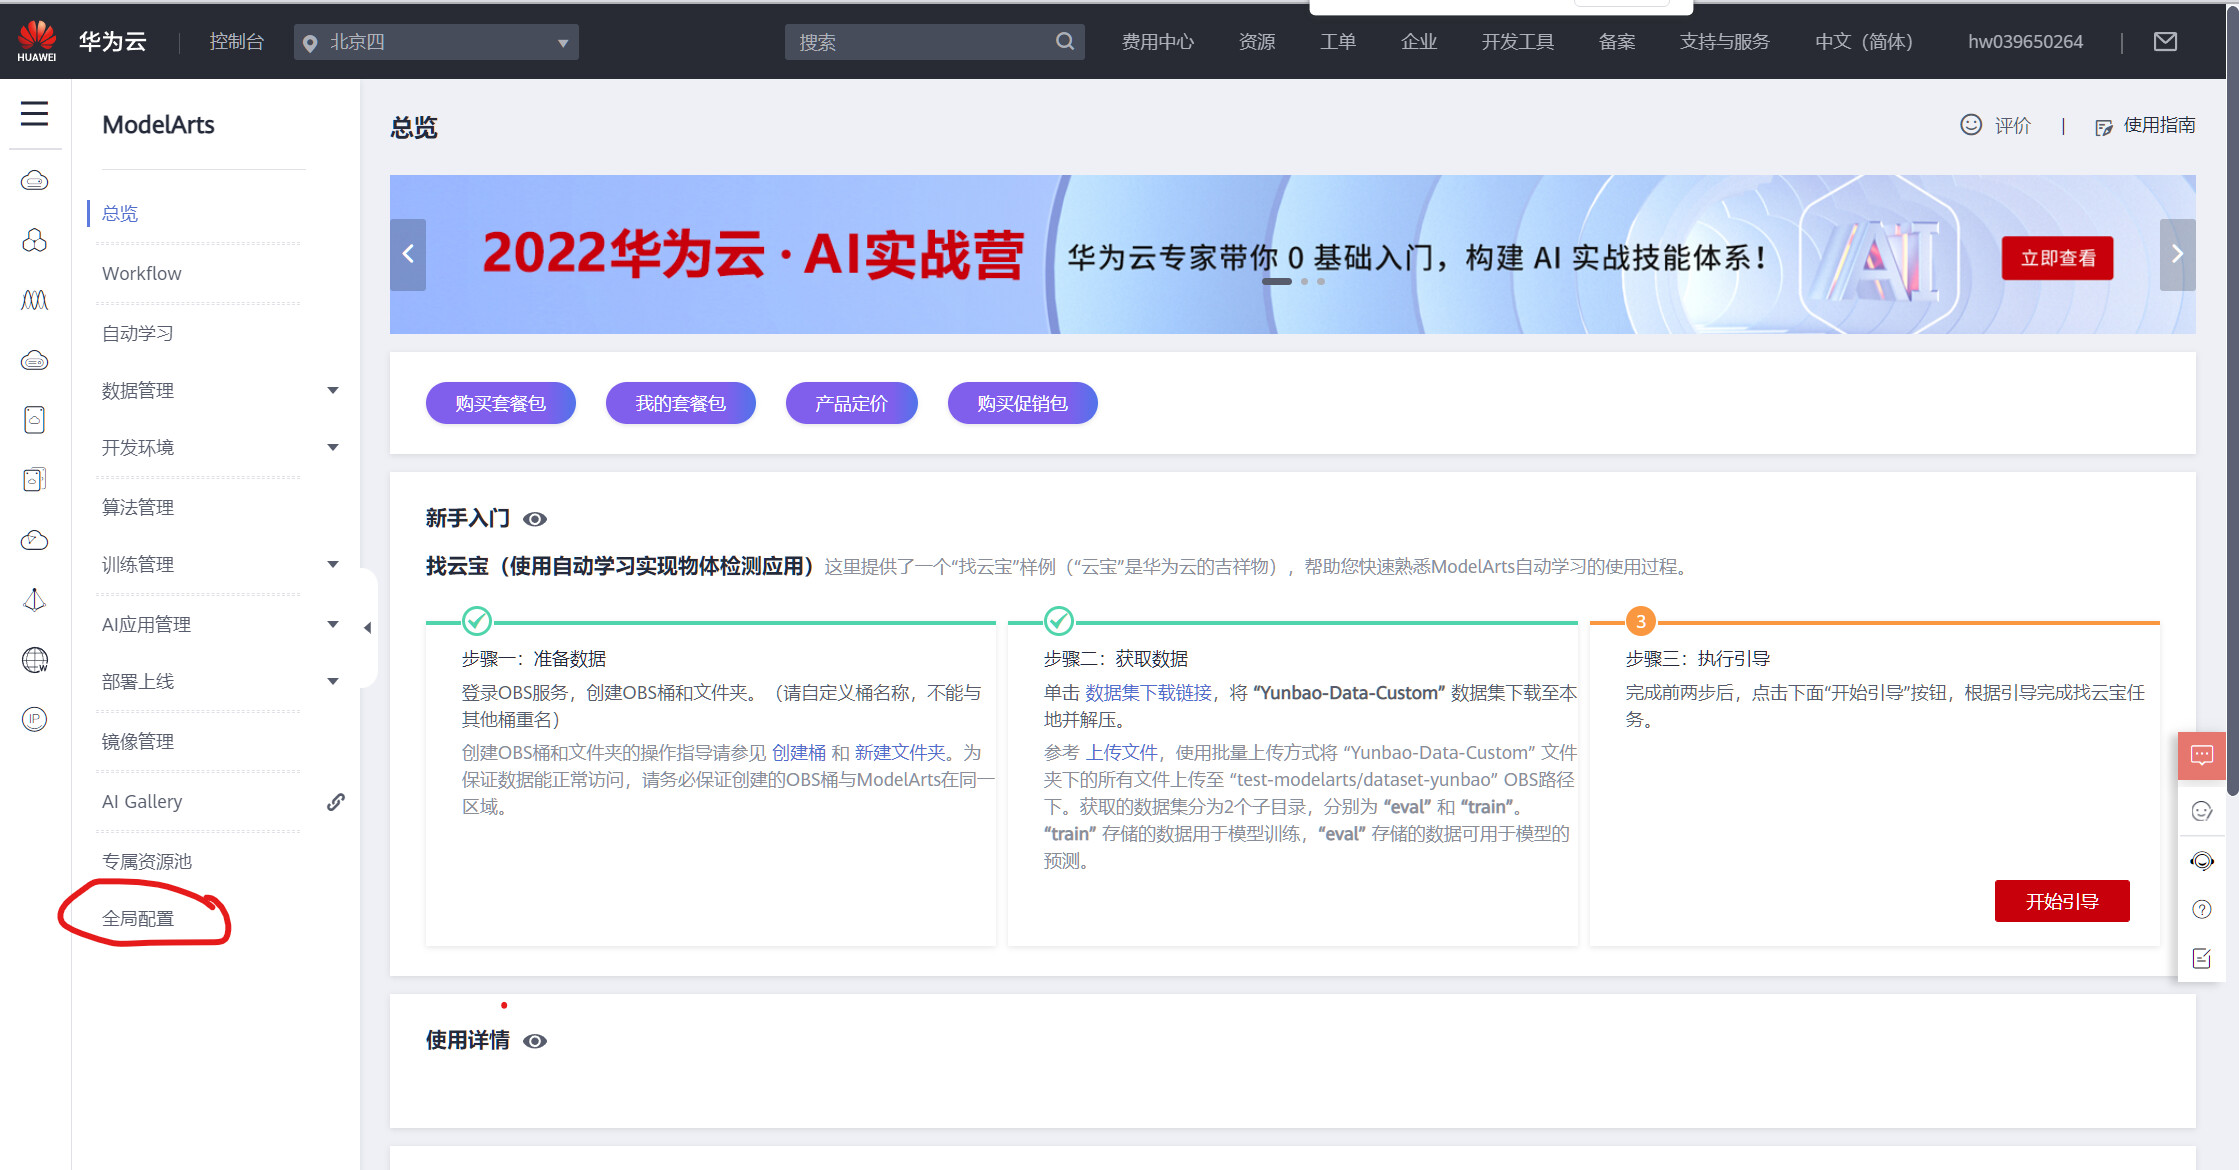Show previous banner with left arrow

[x=408, y=255]
